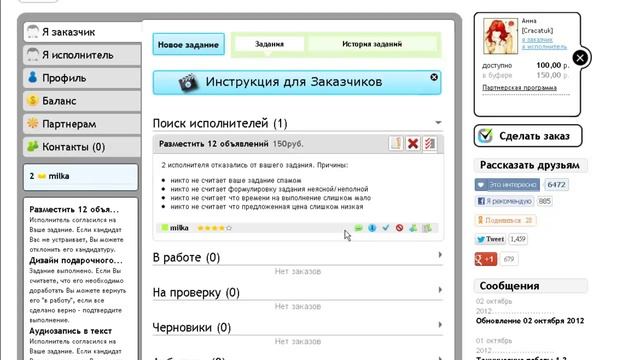Click the milka star rating
Image resolution: width=640 pixels, height=360 pixels.
[x=214, y=228]
